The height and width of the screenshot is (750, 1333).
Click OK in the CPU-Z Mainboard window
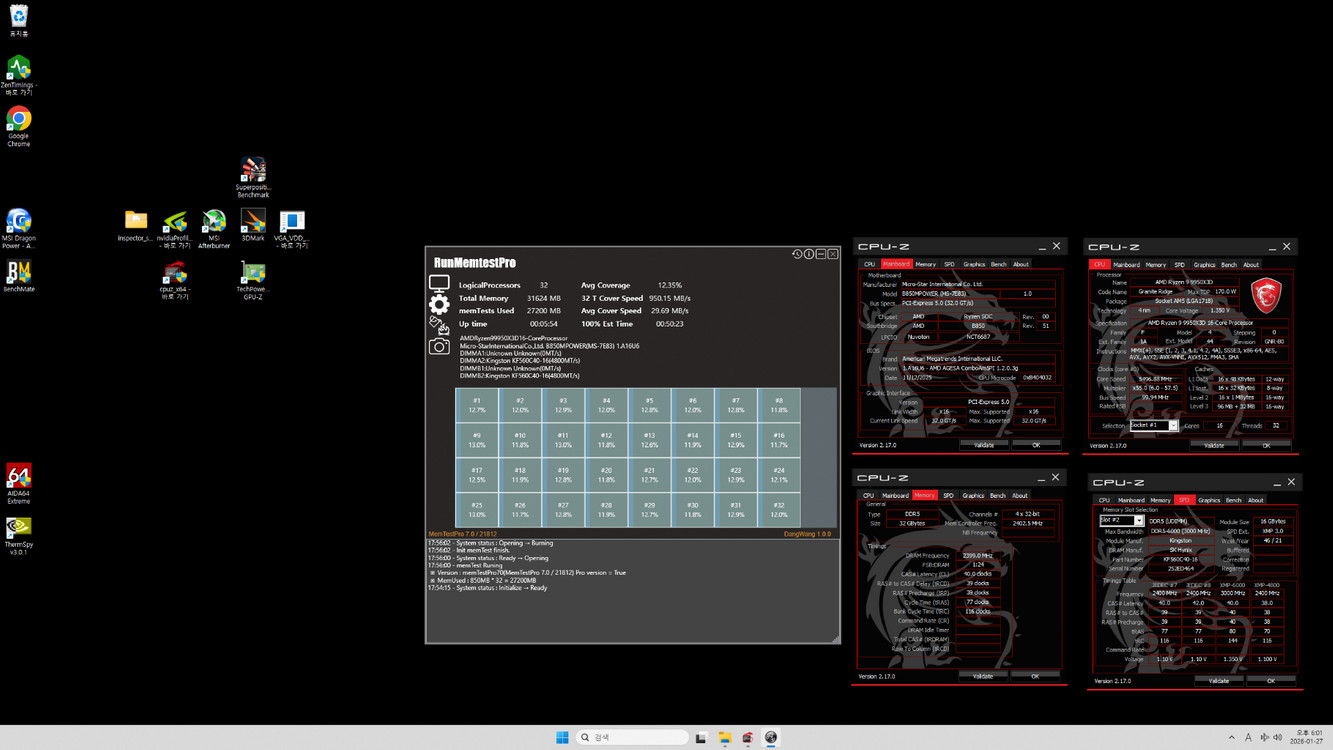point(1036,445)
